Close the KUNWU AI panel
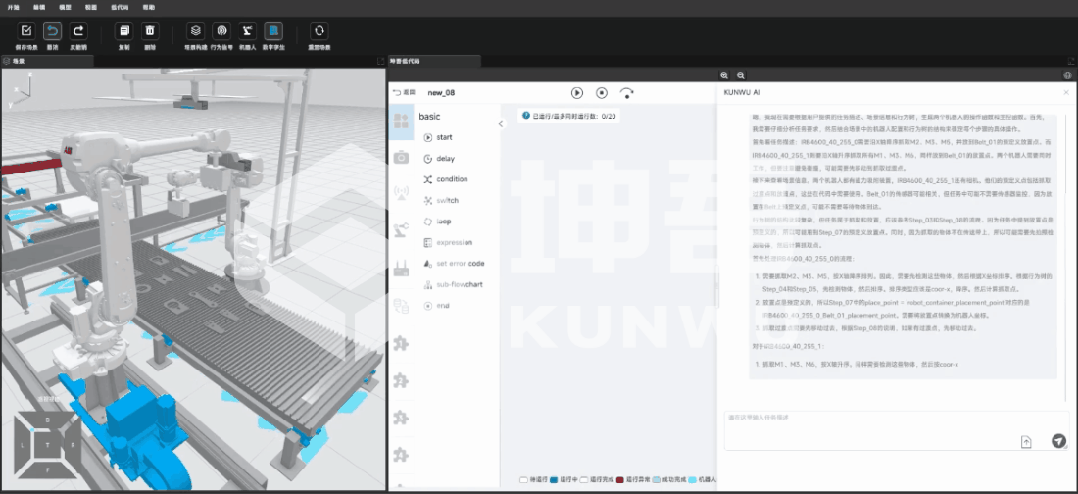This screenshot has width=1078, height=494. point(1066,92)
